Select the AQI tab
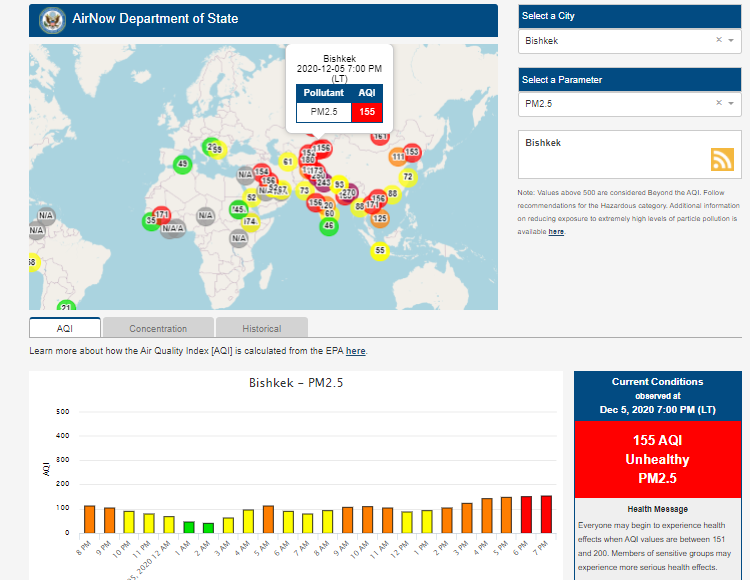The image size is (750, 580). (x=65, y=328)
